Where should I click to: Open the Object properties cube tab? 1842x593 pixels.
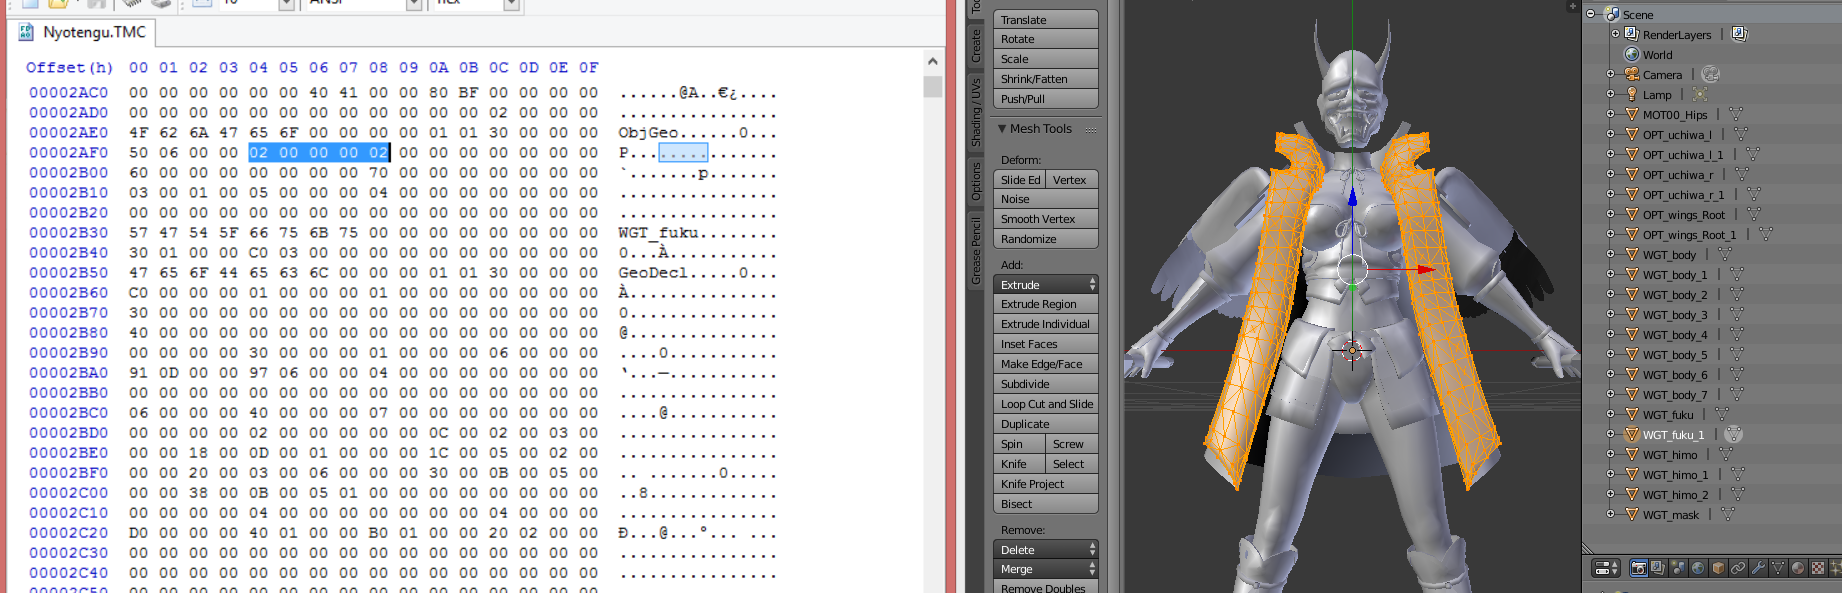1718,568
